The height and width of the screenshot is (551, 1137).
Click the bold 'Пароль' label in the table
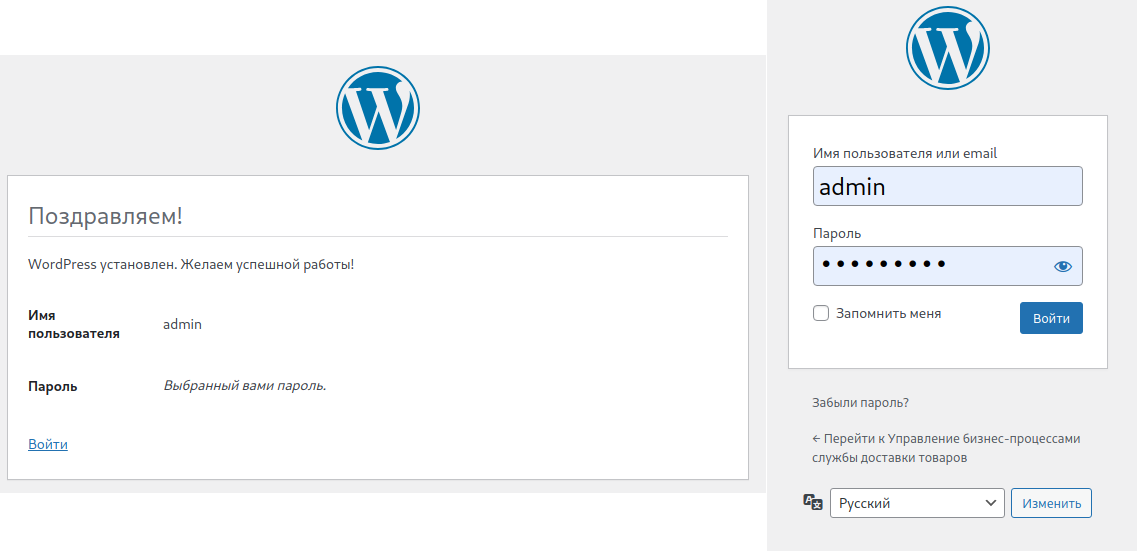point(53,386)
